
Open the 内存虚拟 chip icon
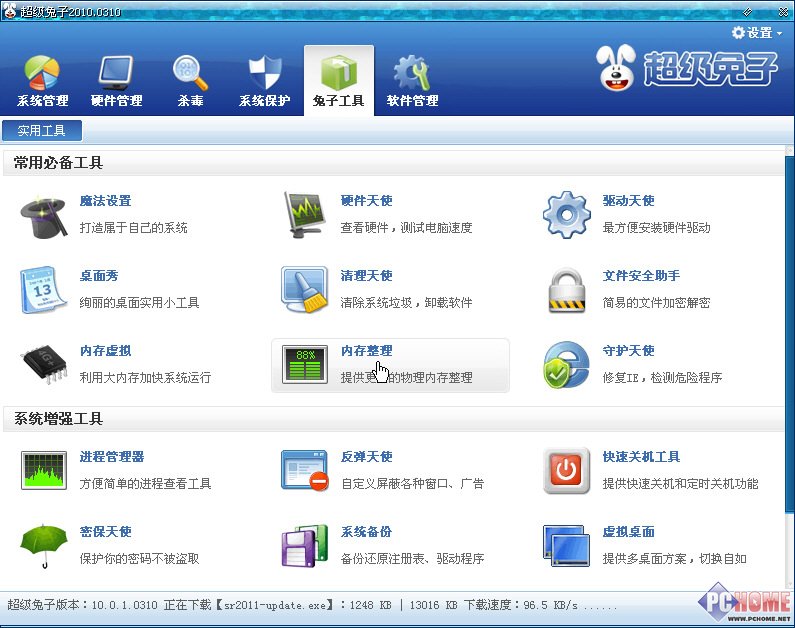tap(44, 364)
